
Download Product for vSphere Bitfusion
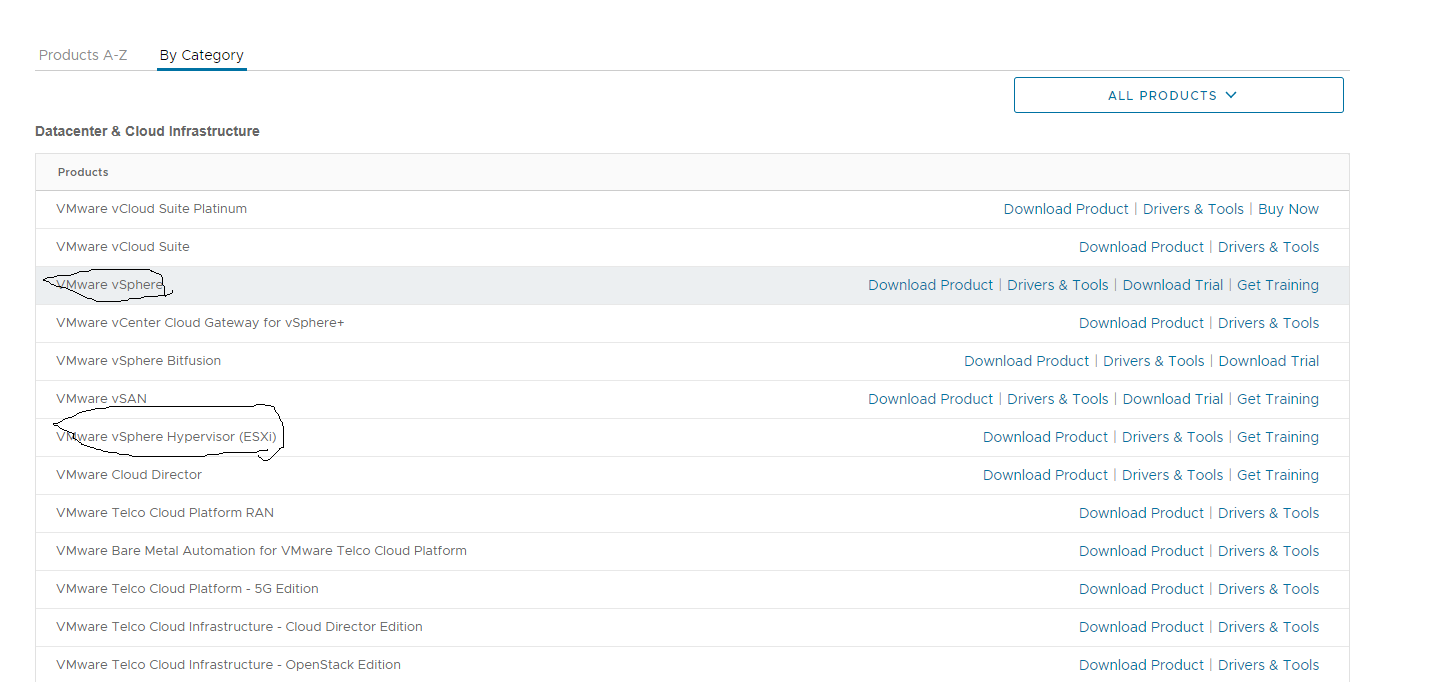tap(1026, 361)
